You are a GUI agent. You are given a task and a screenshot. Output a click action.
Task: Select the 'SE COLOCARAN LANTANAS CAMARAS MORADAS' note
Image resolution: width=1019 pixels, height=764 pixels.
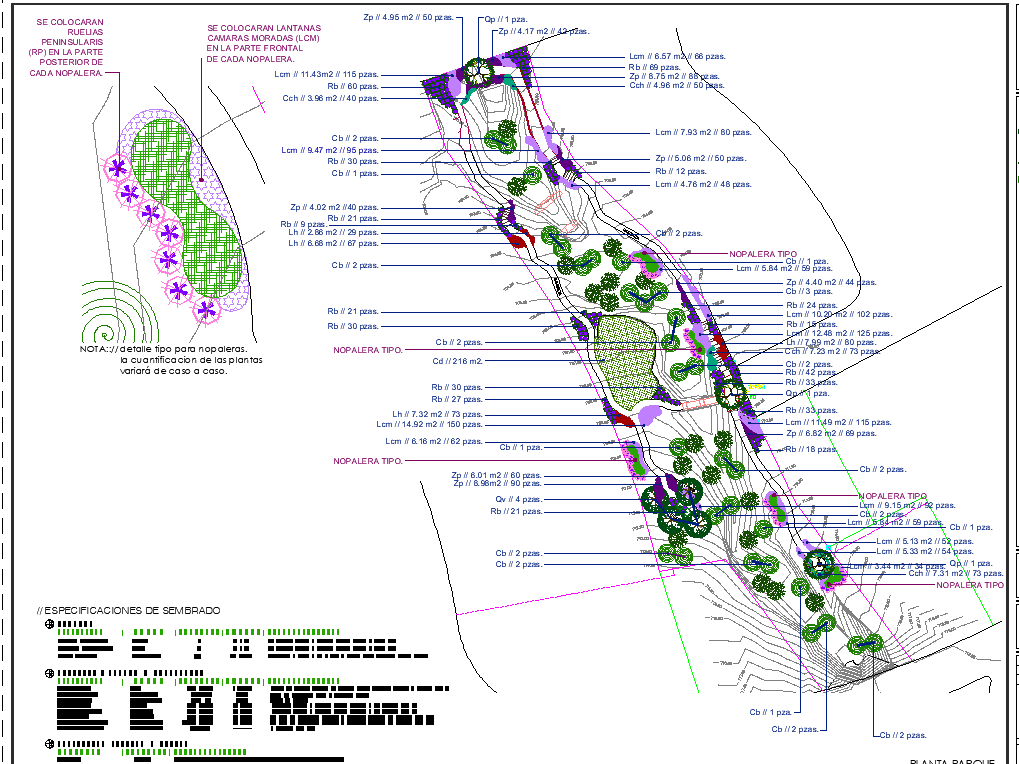[x=263, y=44]
